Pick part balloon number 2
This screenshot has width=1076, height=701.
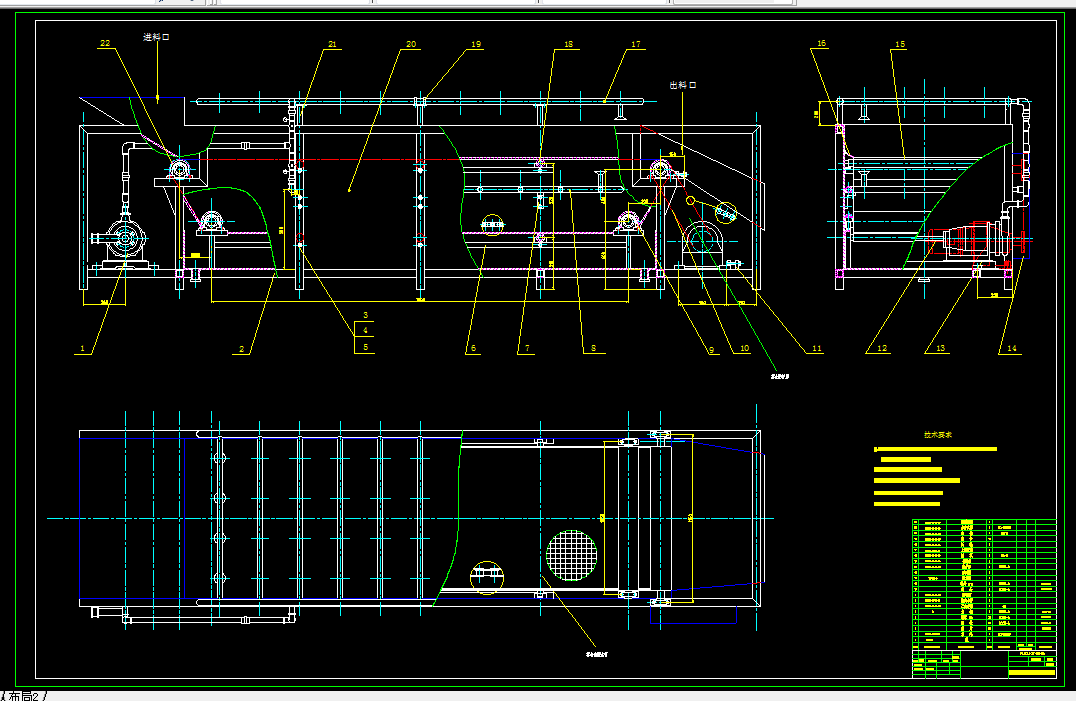(242, 349)
